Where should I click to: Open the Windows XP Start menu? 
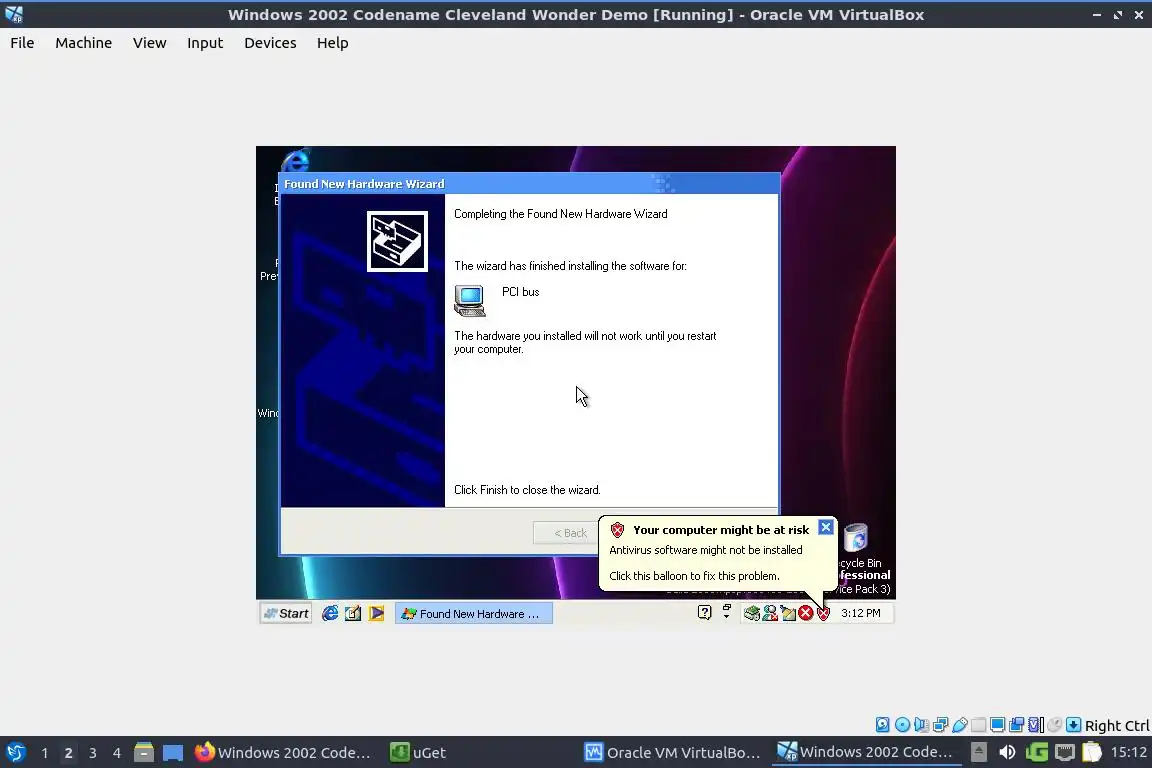coord(287,613)
